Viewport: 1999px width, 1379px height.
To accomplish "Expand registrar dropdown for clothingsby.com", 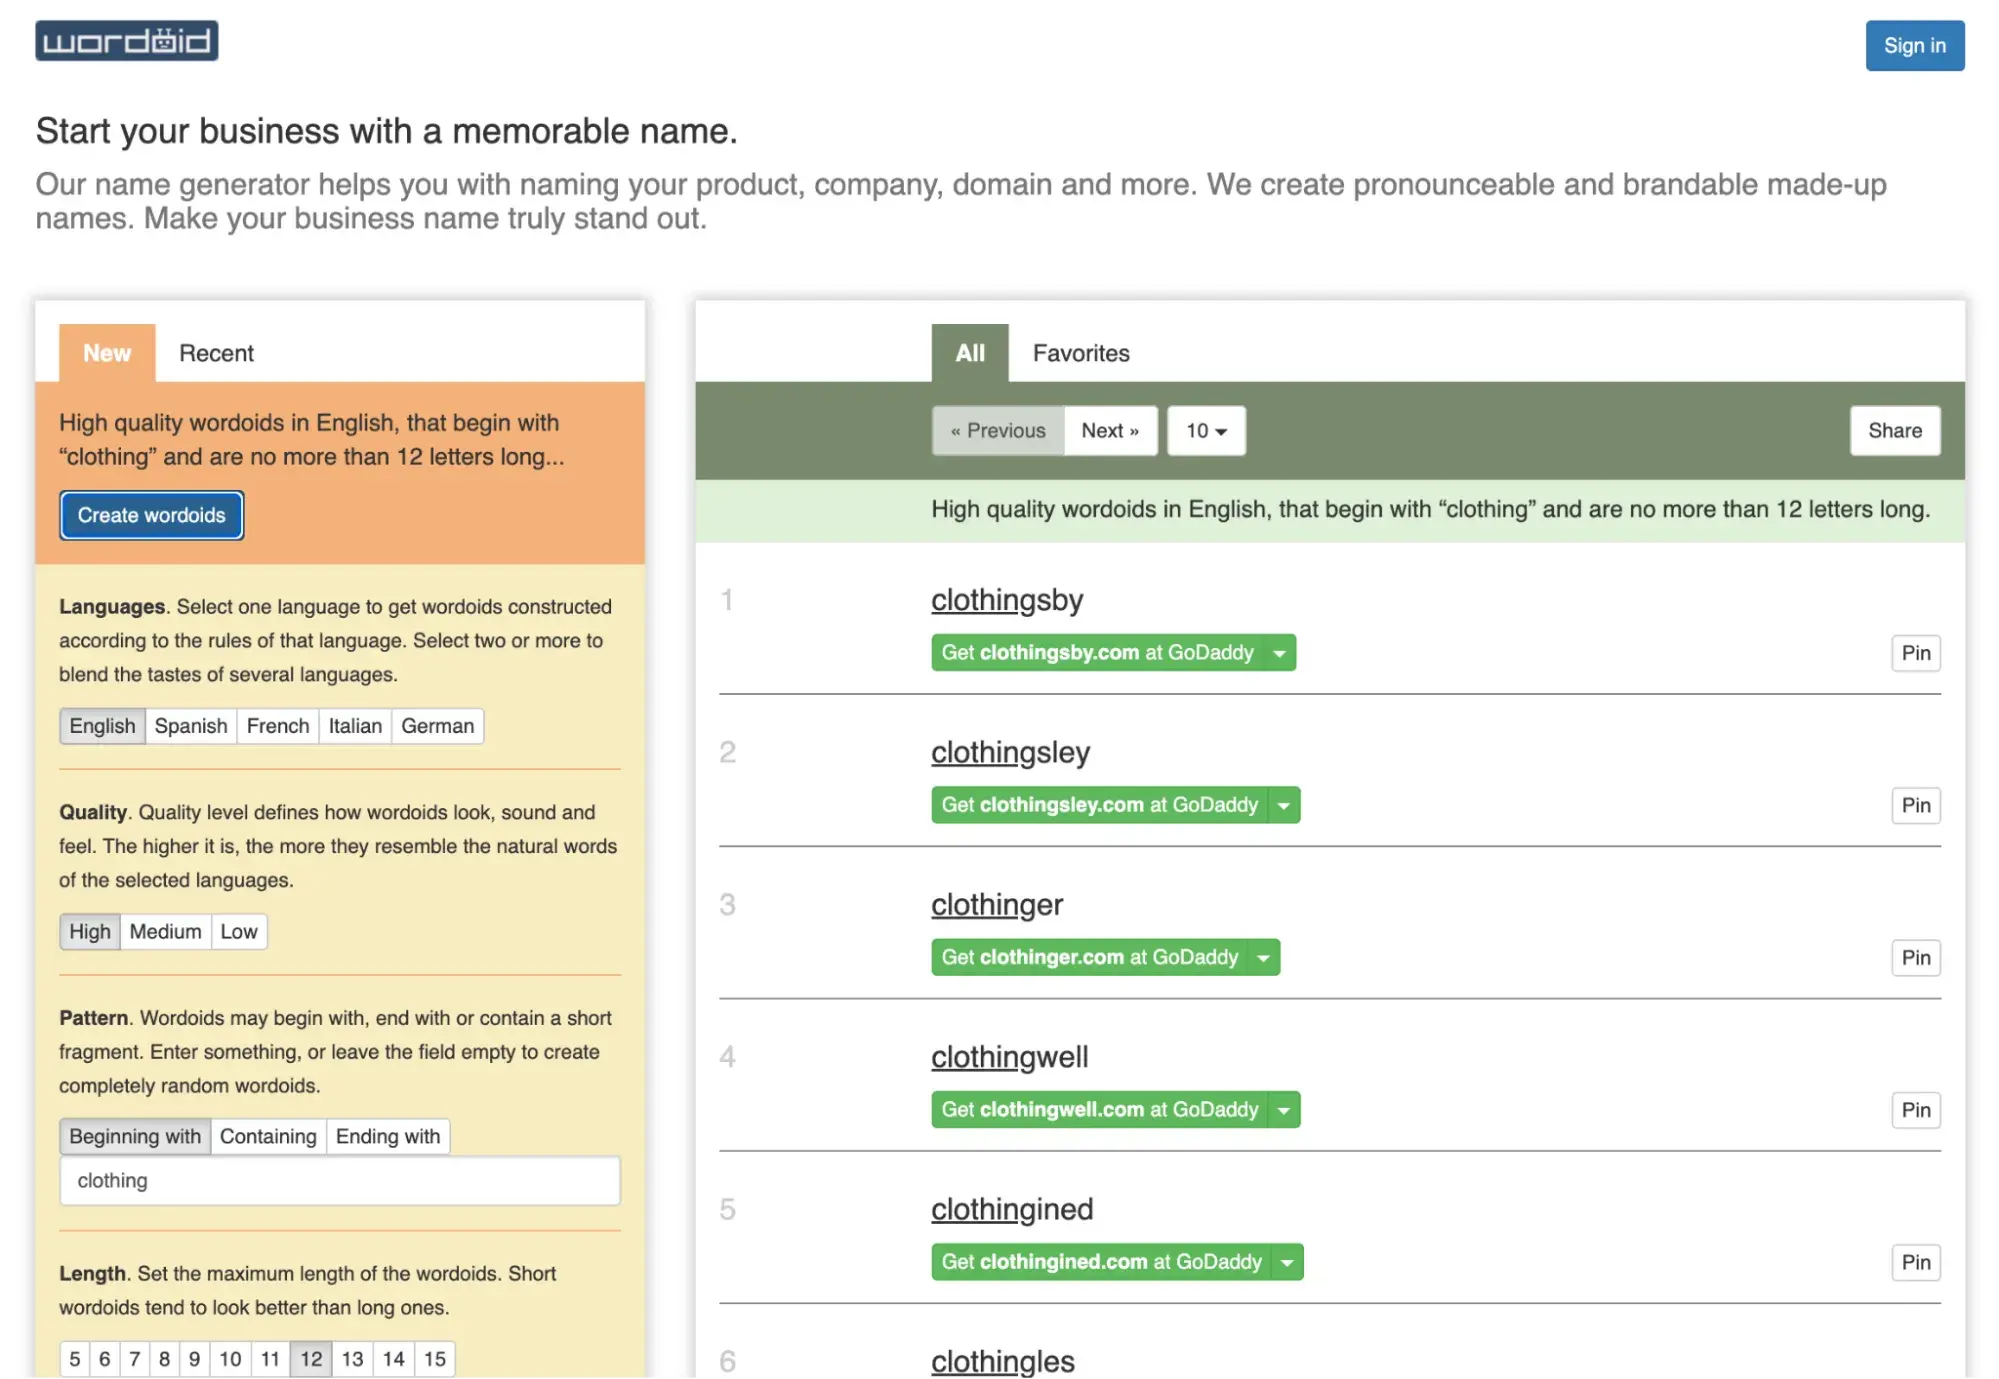I will [1280, 653].
